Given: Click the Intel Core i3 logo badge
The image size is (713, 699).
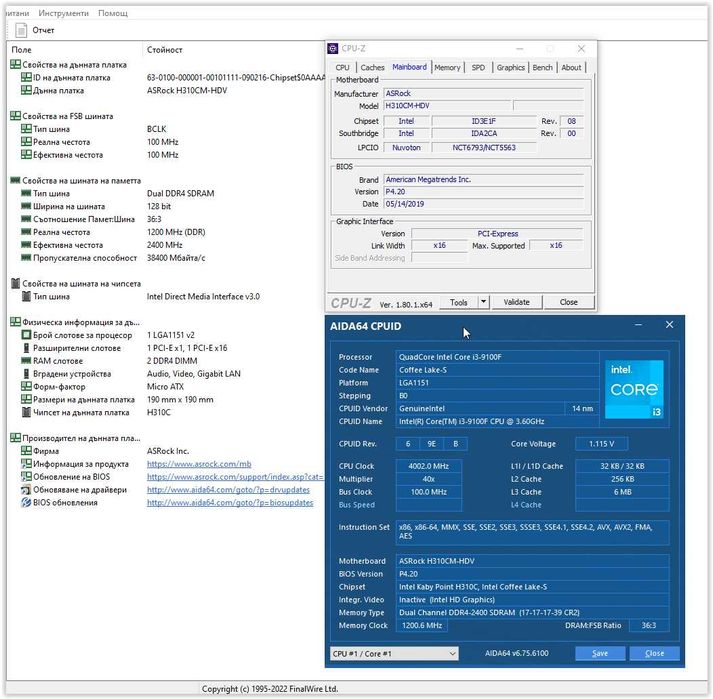Looking at the screenshot, I should point(634,389).
